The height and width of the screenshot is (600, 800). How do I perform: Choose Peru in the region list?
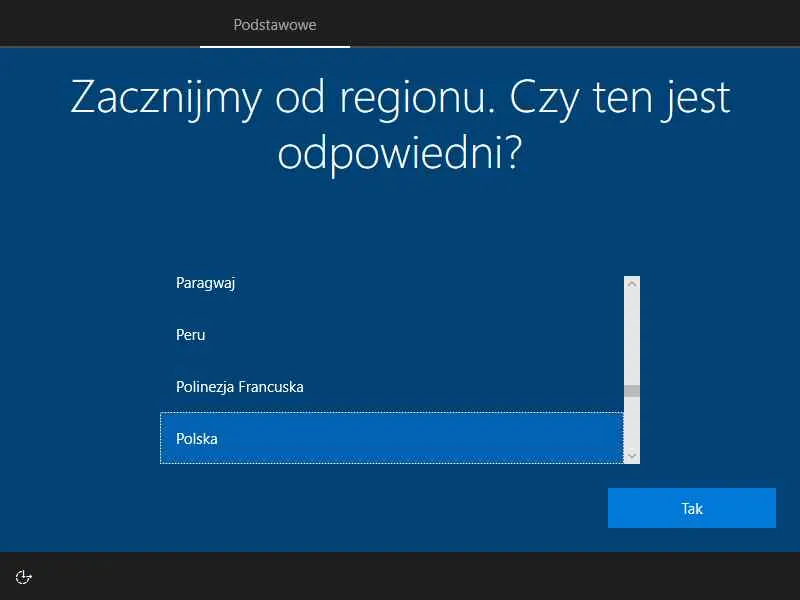[x=392, y=335]
